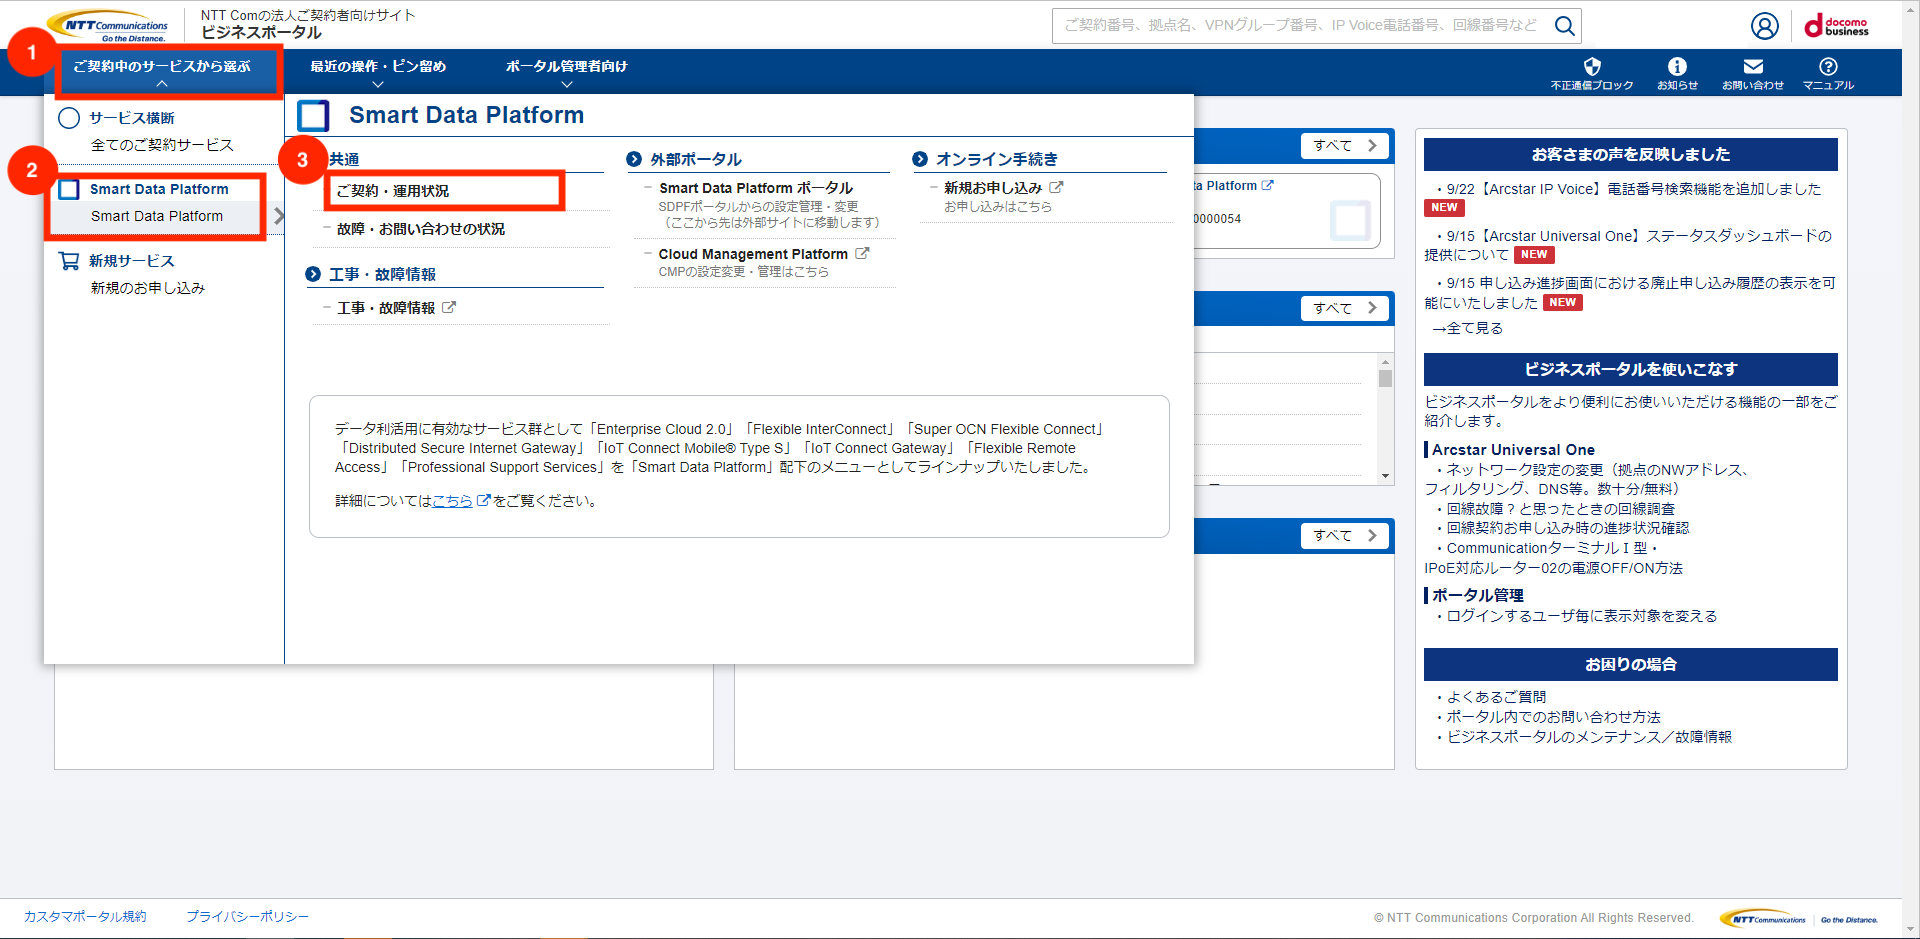The width and height of the screenshot is (1920, 939).
Task: Open Smart Data Platform ポータル link
Action: (756, 188)
